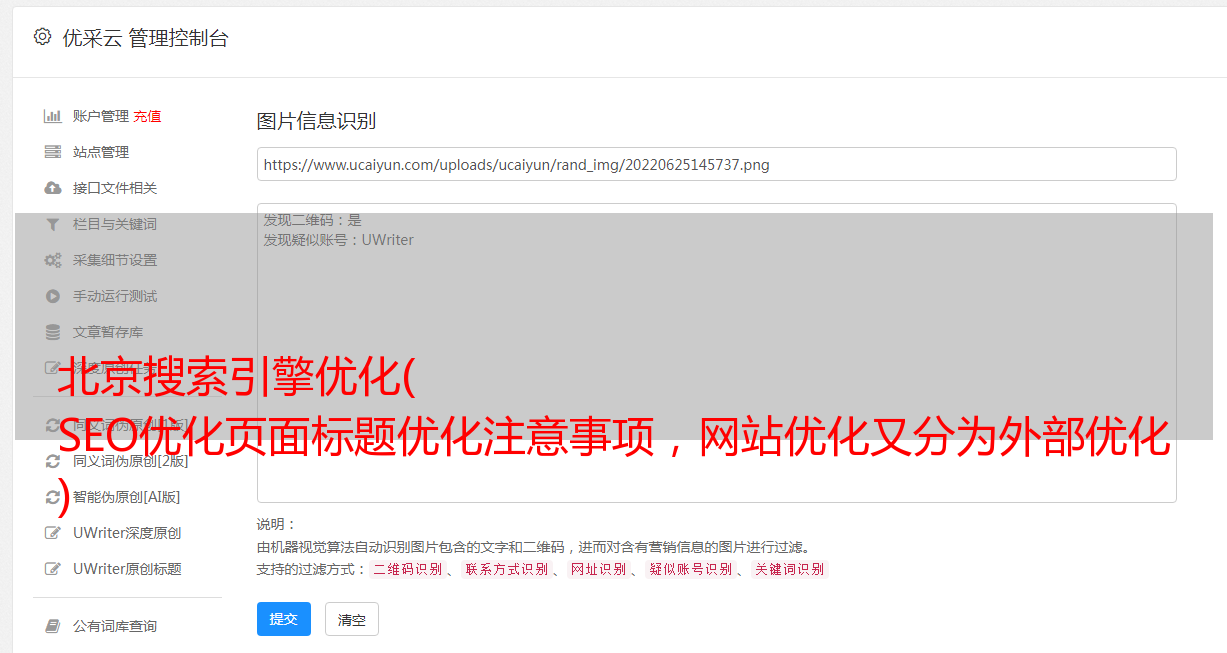Open 公有词库查询 in the sidebar
Viewport: 1227px width, 653px height.
click(x=115, y=626)
